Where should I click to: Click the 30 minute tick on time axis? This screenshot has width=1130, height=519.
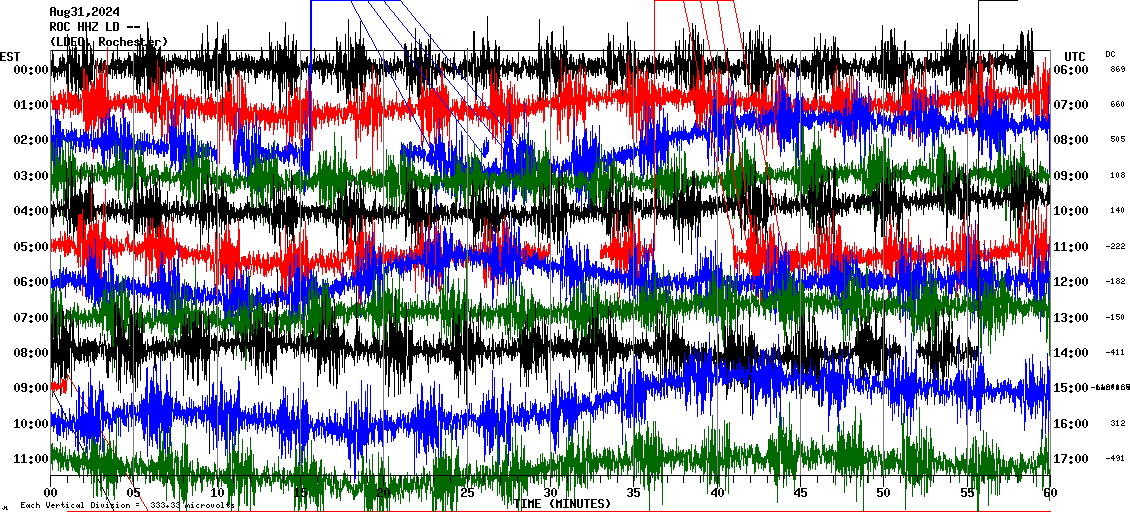[x=550, y=493]
